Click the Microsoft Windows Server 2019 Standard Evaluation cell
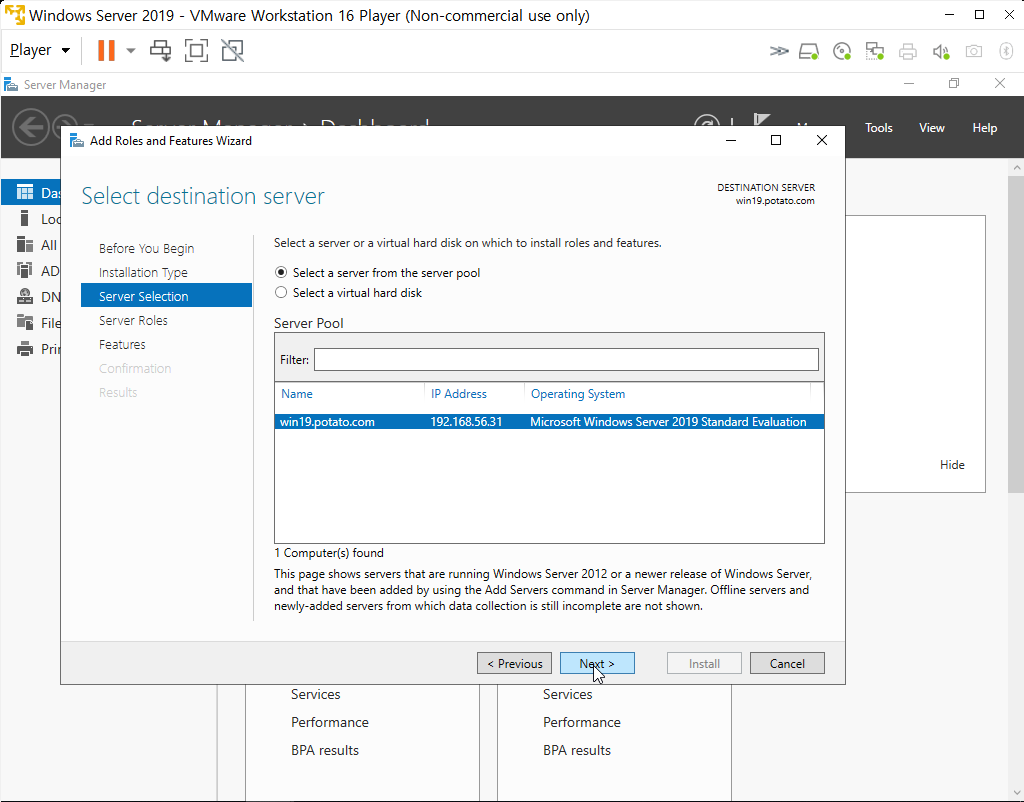1024x802 pixels. 668,422
